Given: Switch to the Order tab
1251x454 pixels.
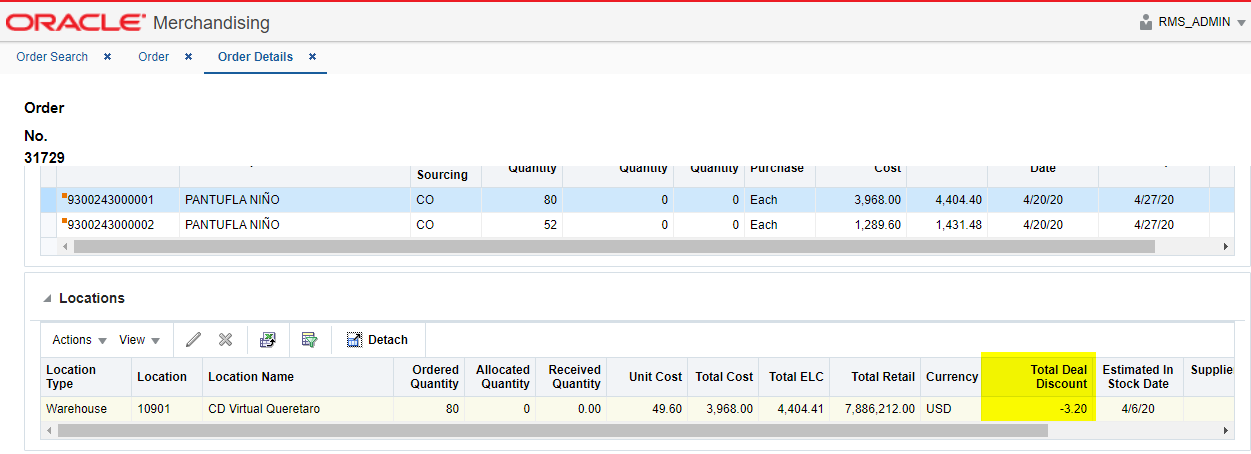Looking at the screenshot, I should click(x=153, y=57).
